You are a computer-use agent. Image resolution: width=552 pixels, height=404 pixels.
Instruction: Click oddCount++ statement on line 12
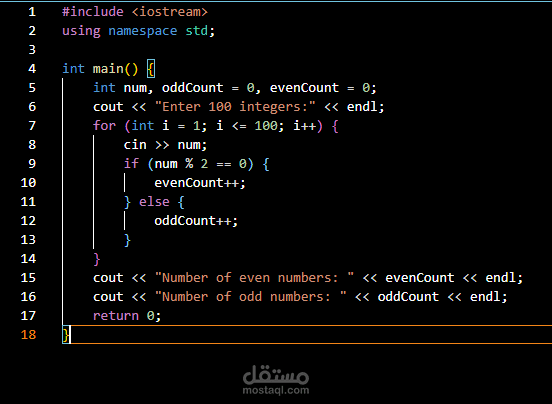pos(196,221)
